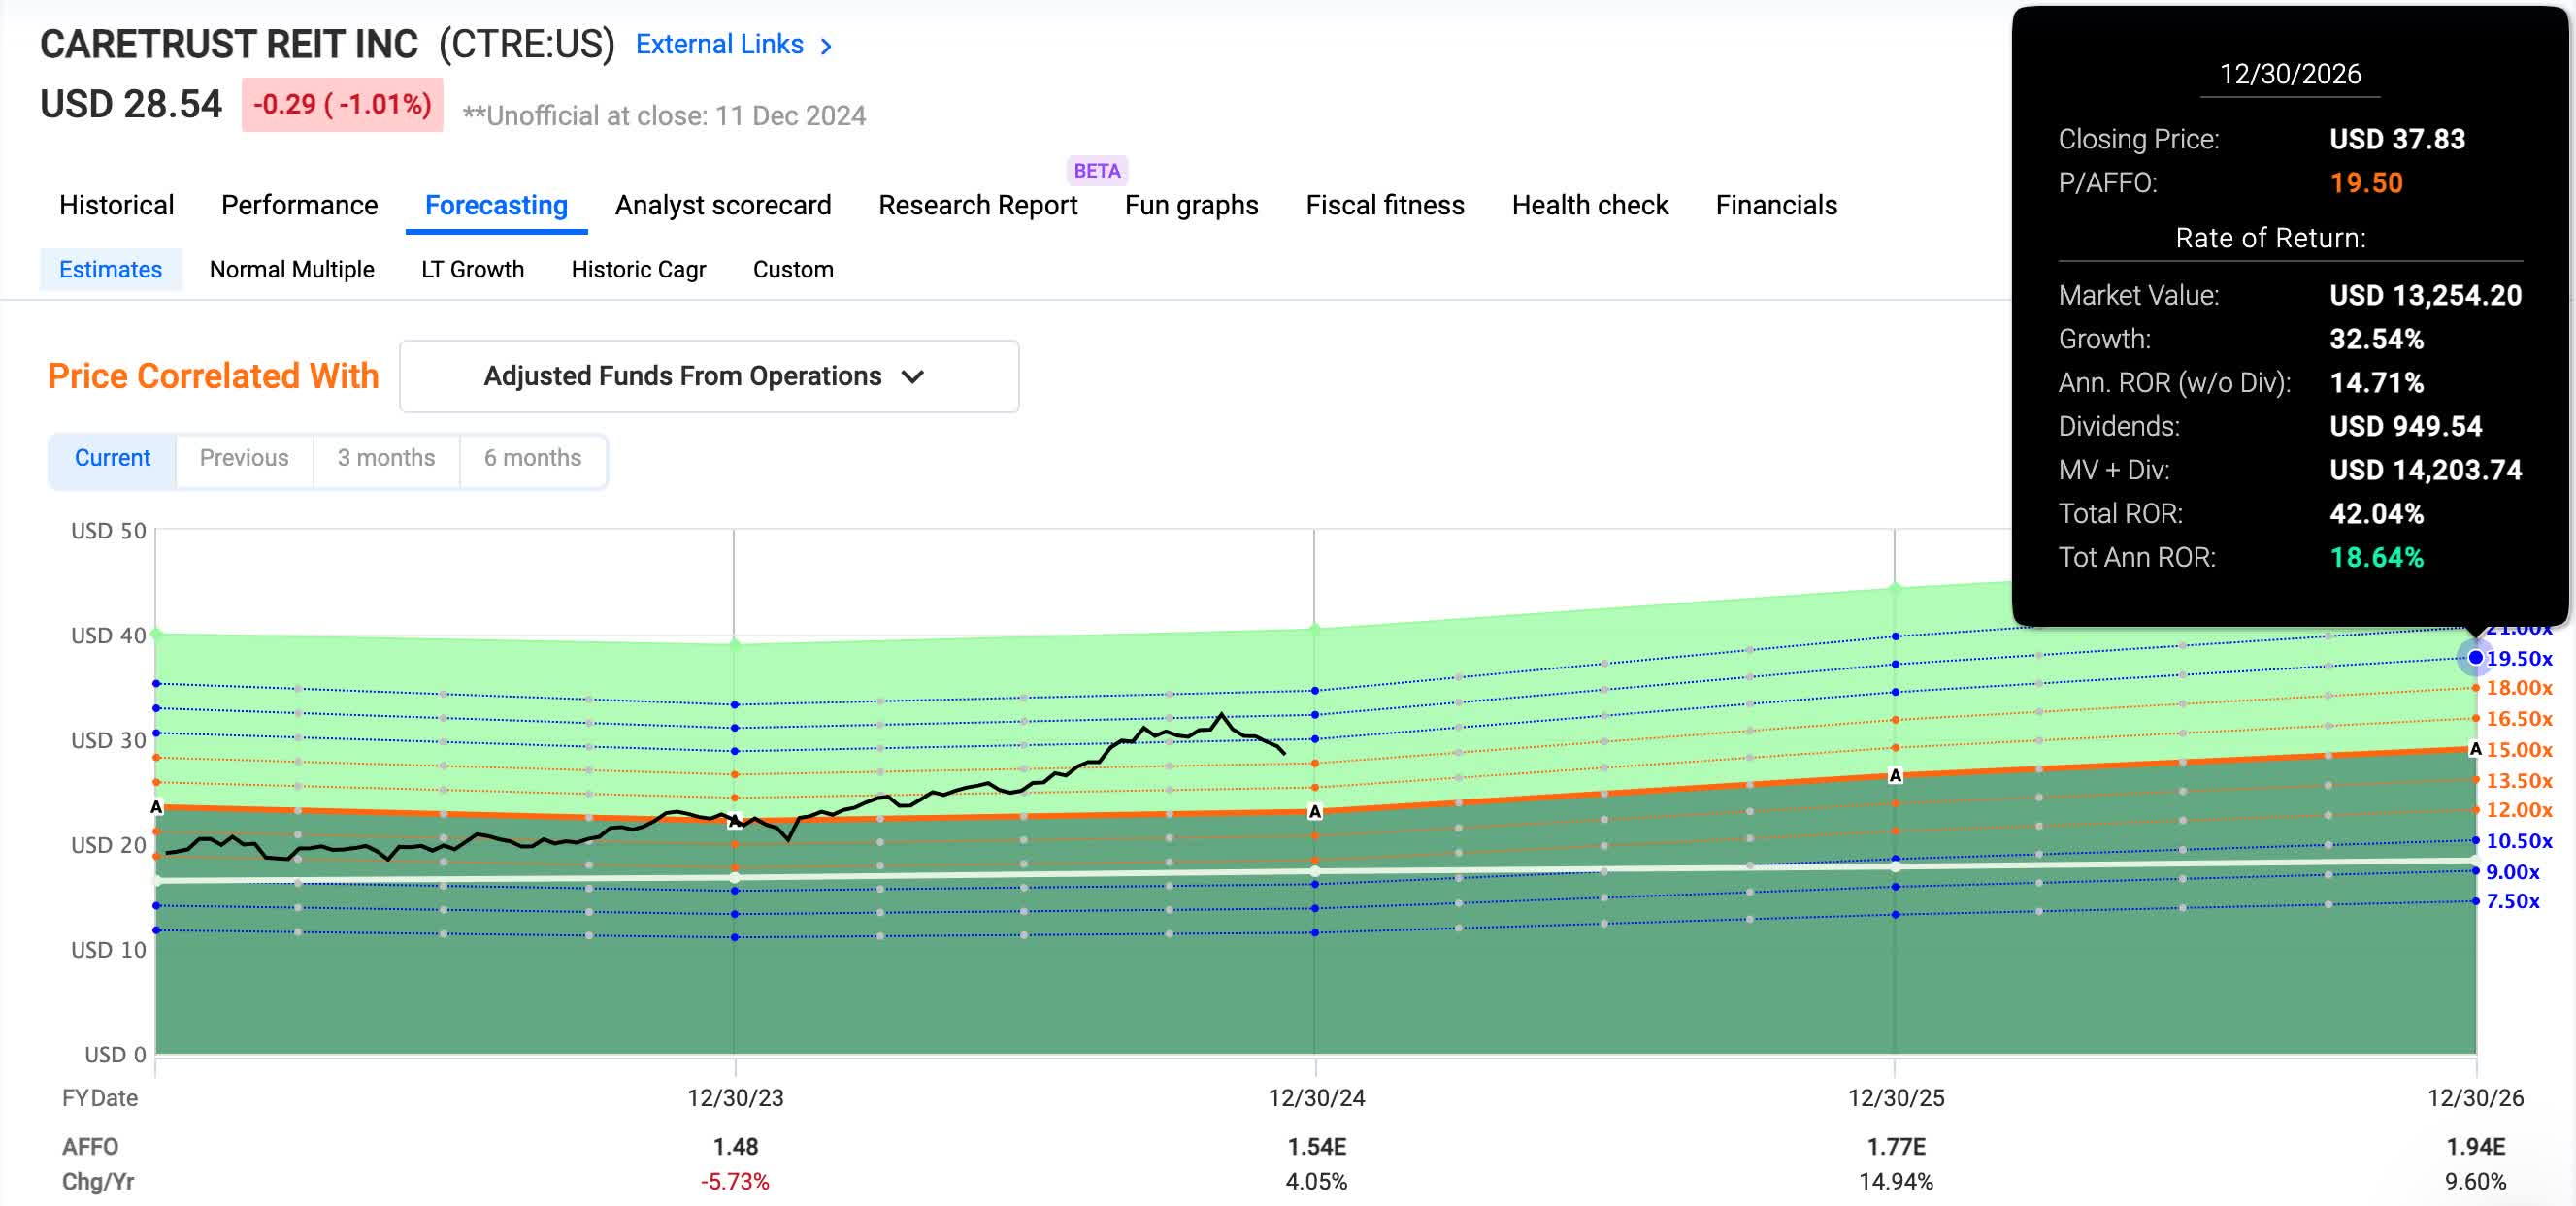The height and width of the screenshot is (1206, 2576).
Task: Expand the metric selector chevron
Action: 913,378
